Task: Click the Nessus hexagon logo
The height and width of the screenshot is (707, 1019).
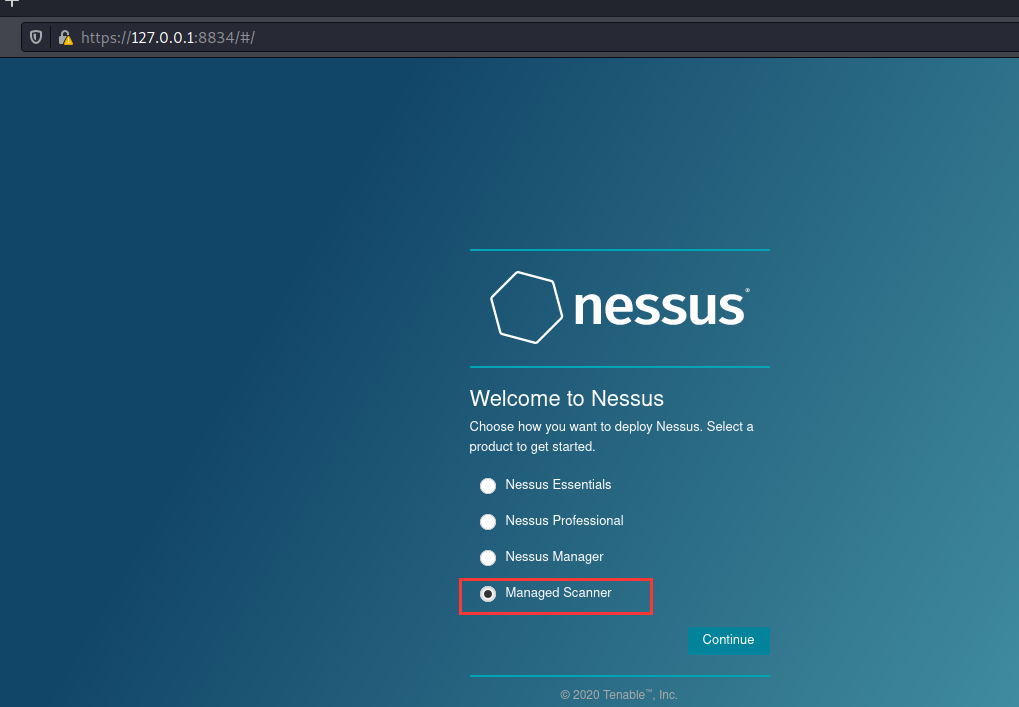Action: pyautogui.click(x=526, y=307)
